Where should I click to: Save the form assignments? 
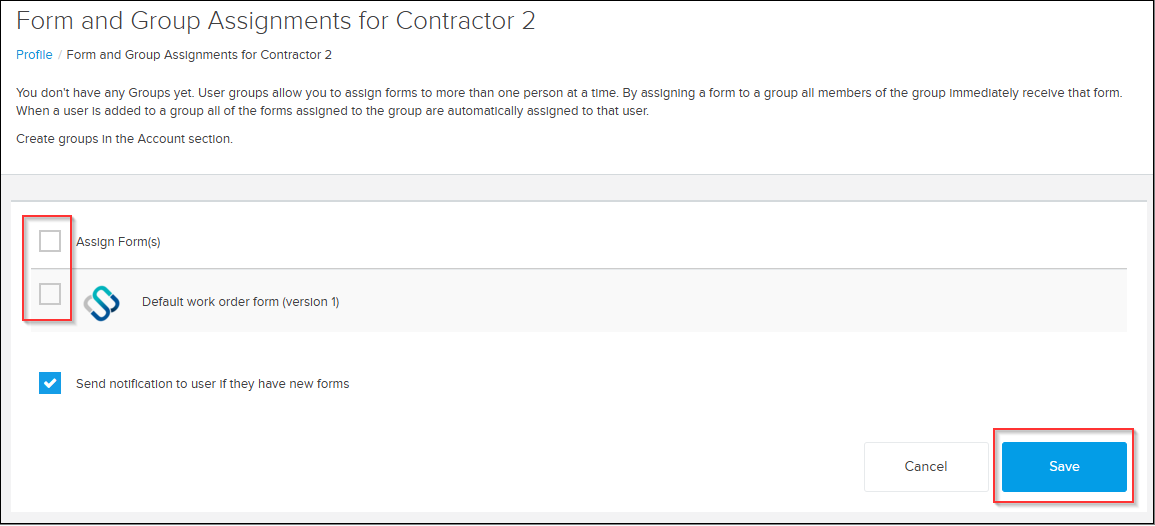(1064, 466)
